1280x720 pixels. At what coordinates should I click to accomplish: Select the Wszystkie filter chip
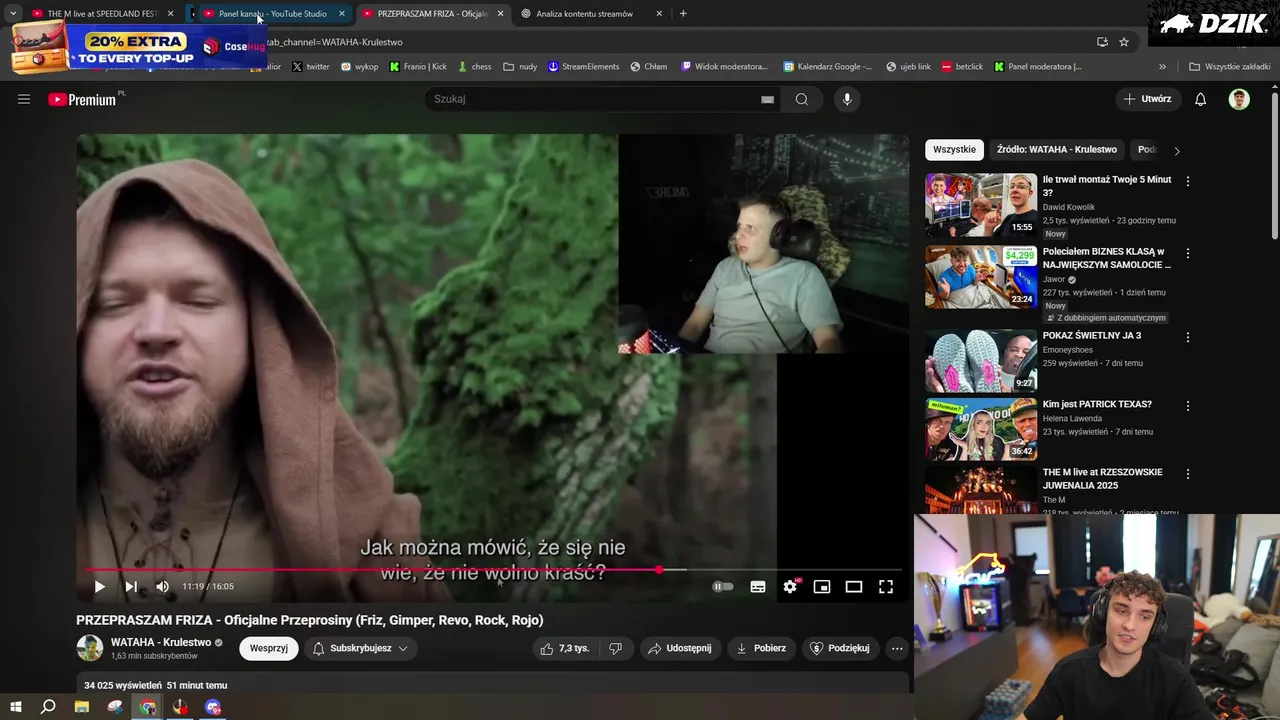tap(954, 150)
